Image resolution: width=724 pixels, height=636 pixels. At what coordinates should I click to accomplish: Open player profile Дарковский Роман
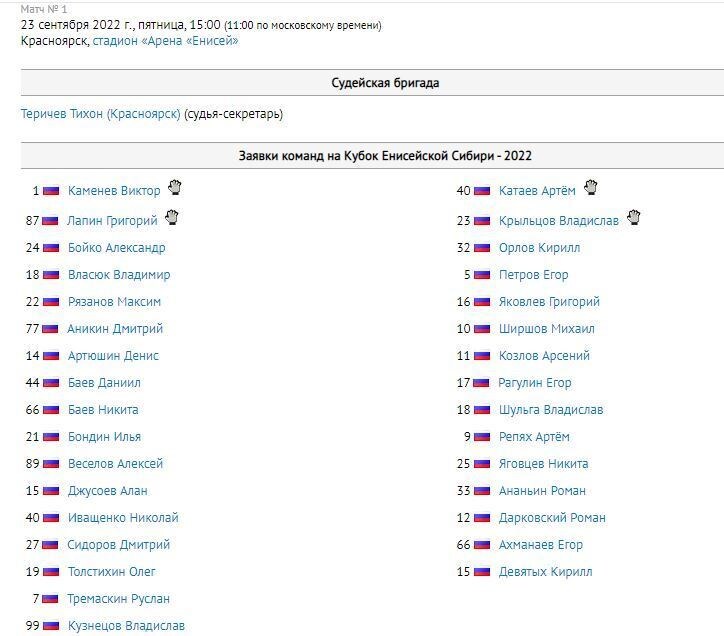[552, 518]
